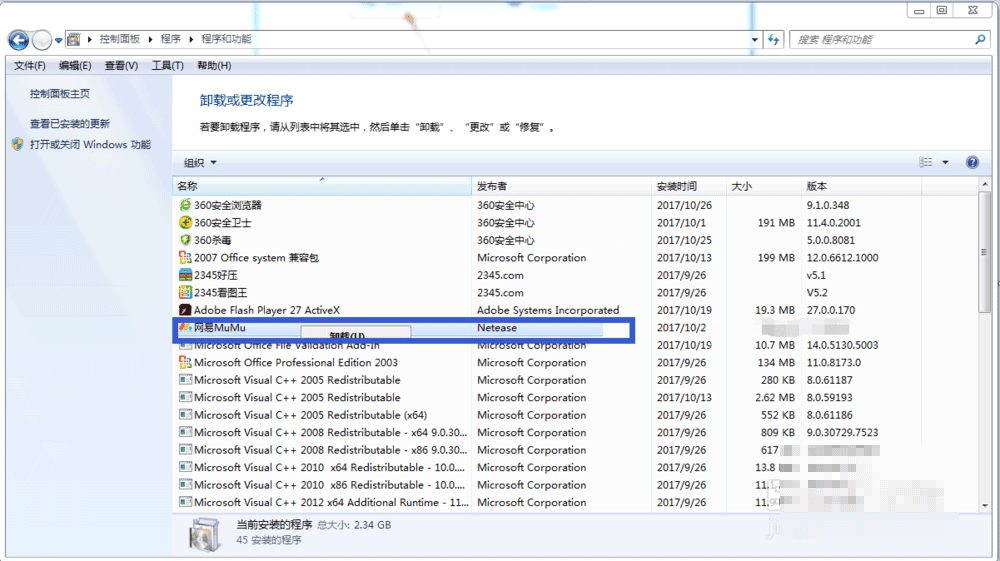Screen dimensions: 1000x561
Task: Select Visual C++ 2008 Redistributable x64 icon
Action: click(x=185, y=432)
